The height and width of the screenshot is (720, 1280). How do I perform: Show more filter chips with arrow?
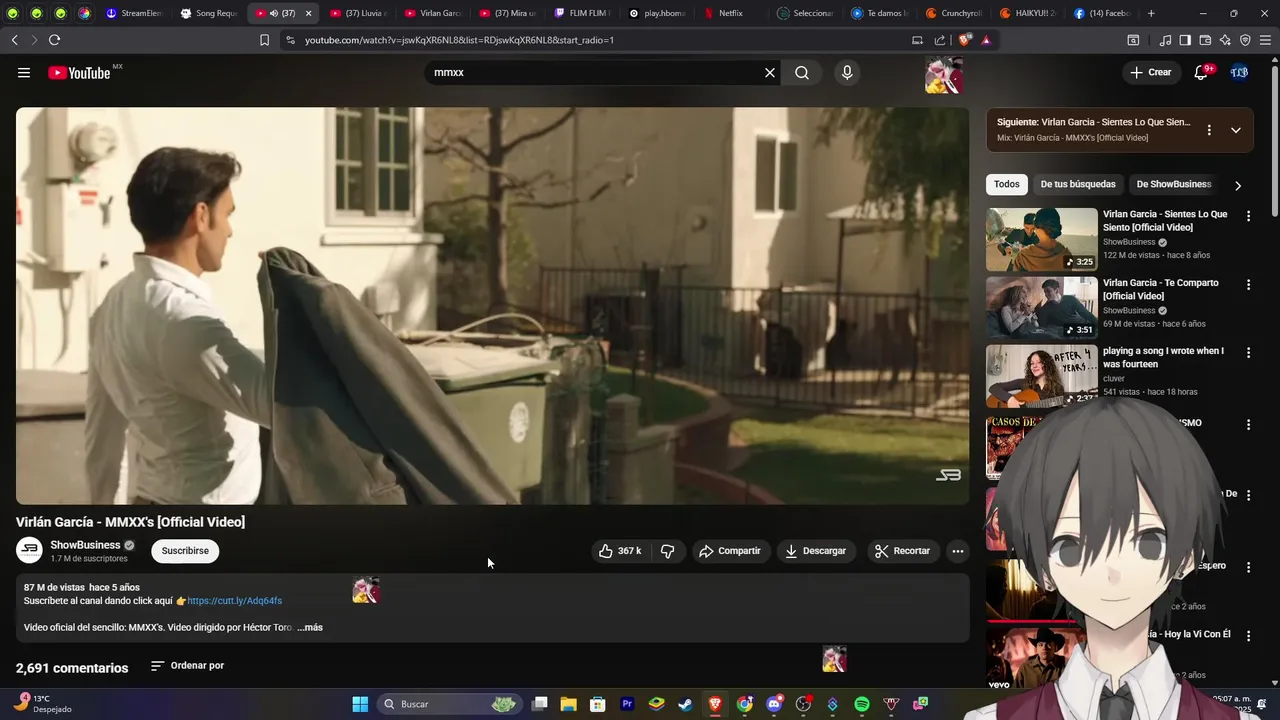1238,185
